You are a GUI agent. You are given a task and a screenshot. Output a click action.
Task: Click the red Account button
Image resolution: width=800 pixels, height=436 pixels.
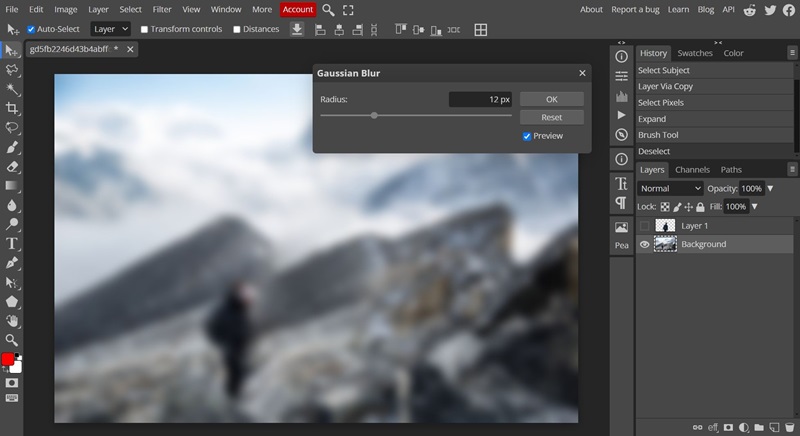(298, 10)
